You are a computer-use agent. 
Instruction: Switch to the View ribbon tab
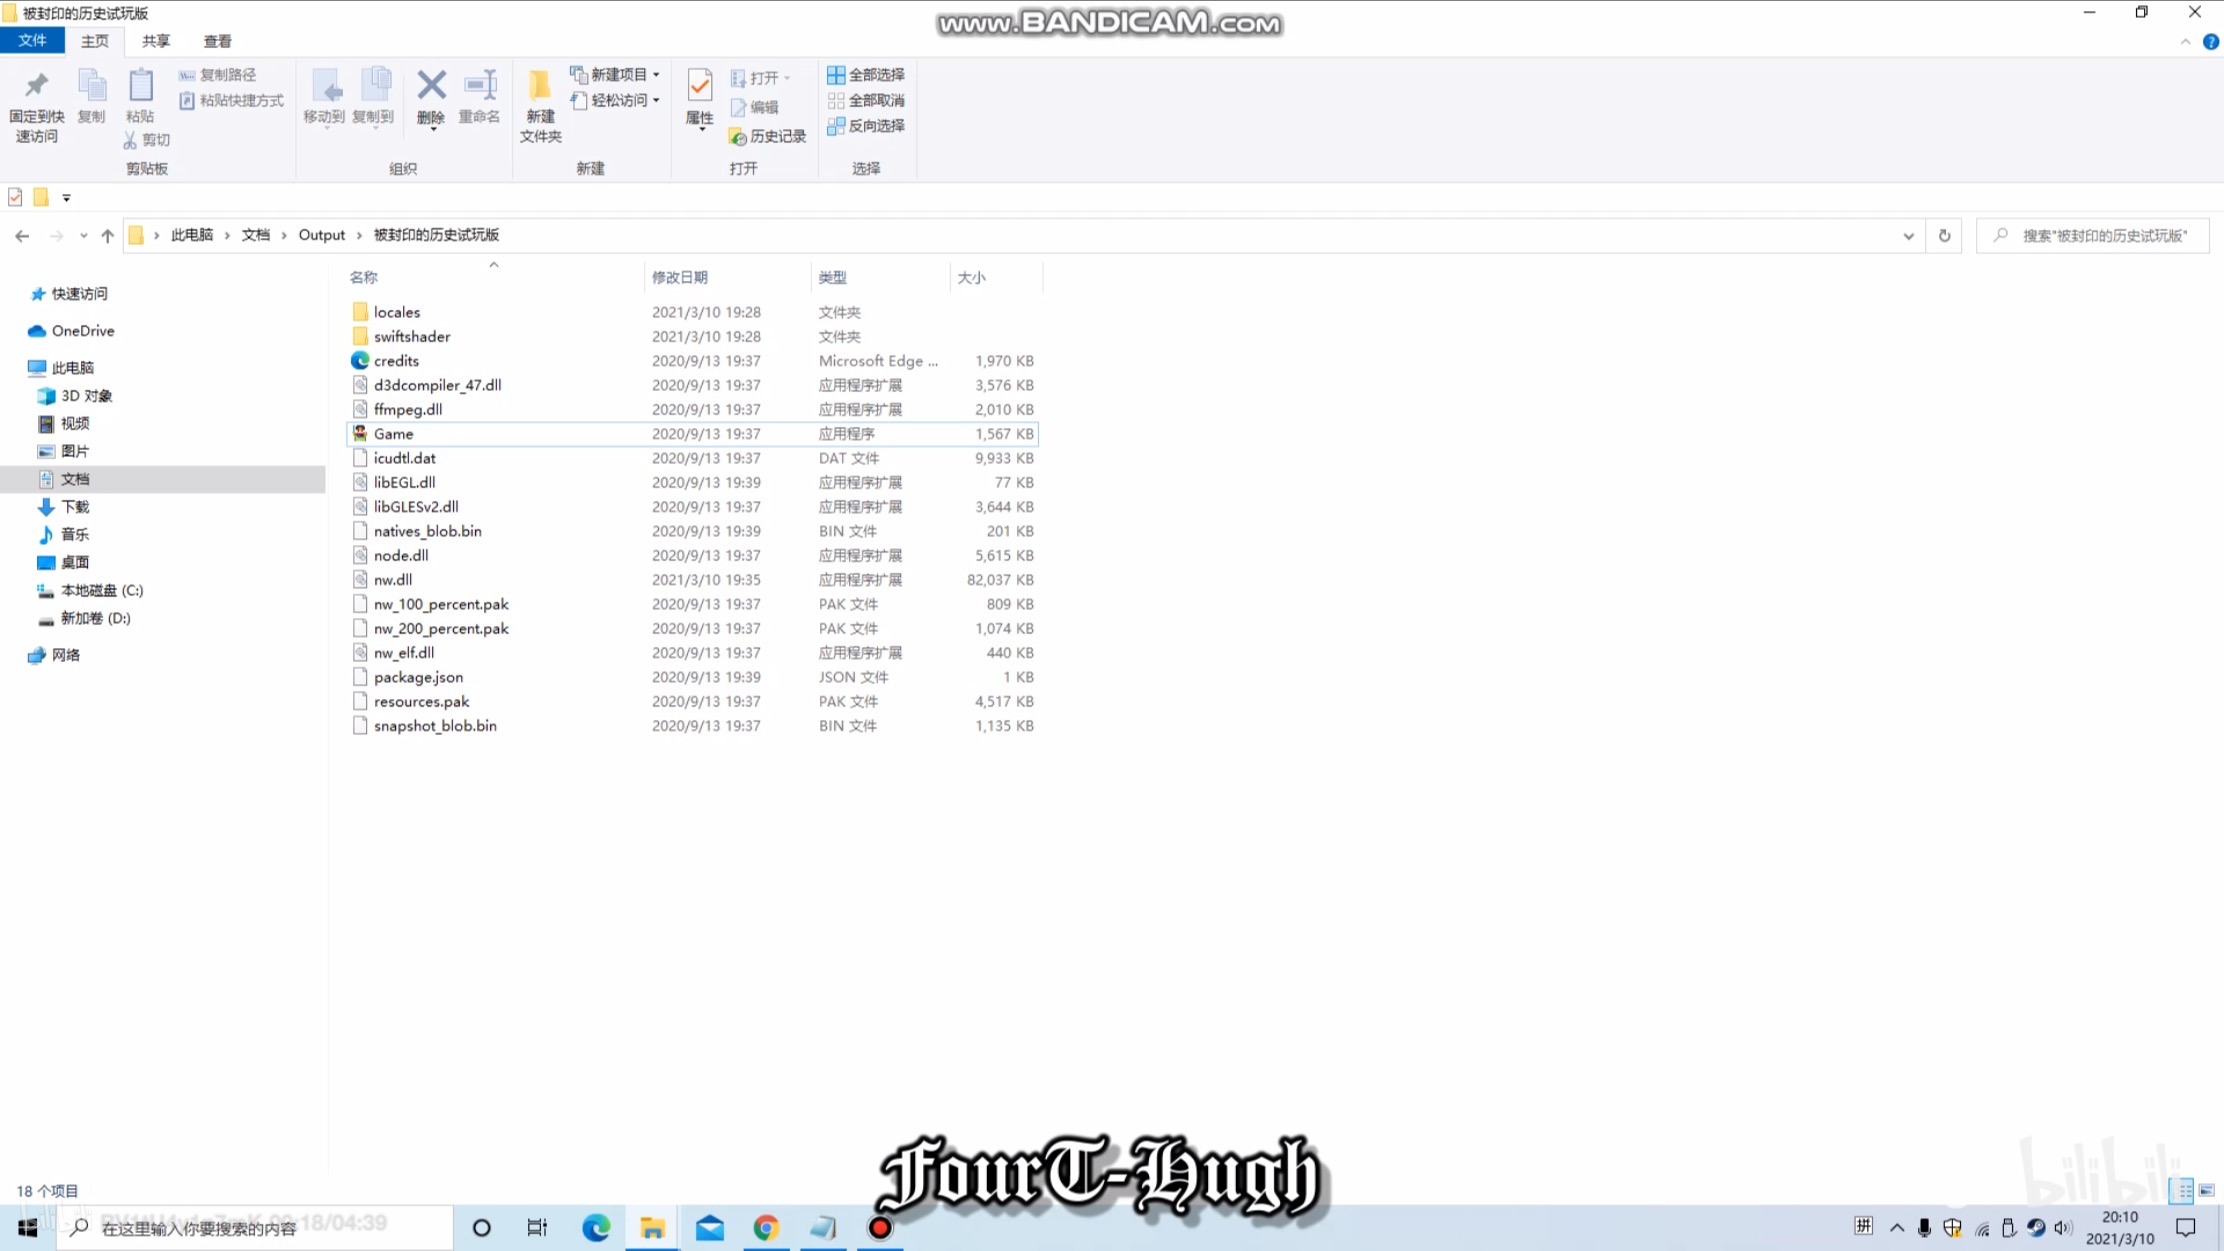pyautogui.click(x=217, y=41)
